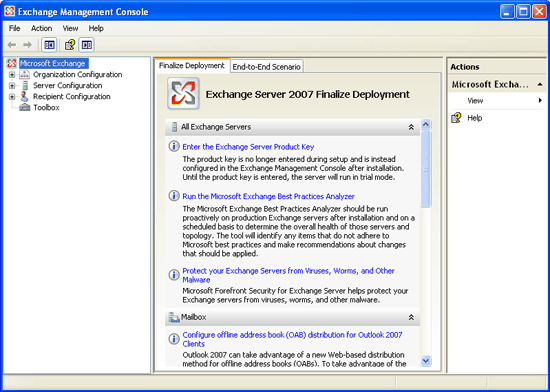Toggle Show/Hide Console Tree toolbar icon
This screenshot has height=392, width=550.
[49, 45]
